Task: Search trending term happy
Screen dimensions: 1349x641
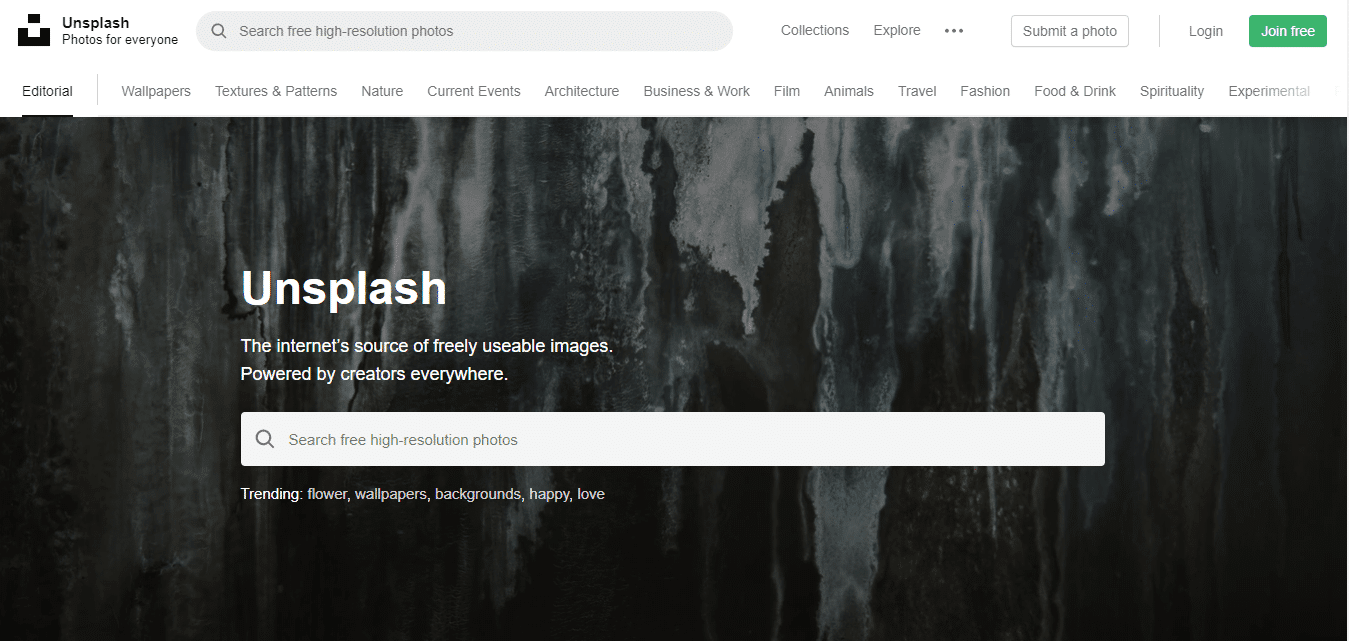Action: pyautogui.click(x=548, y=494)
